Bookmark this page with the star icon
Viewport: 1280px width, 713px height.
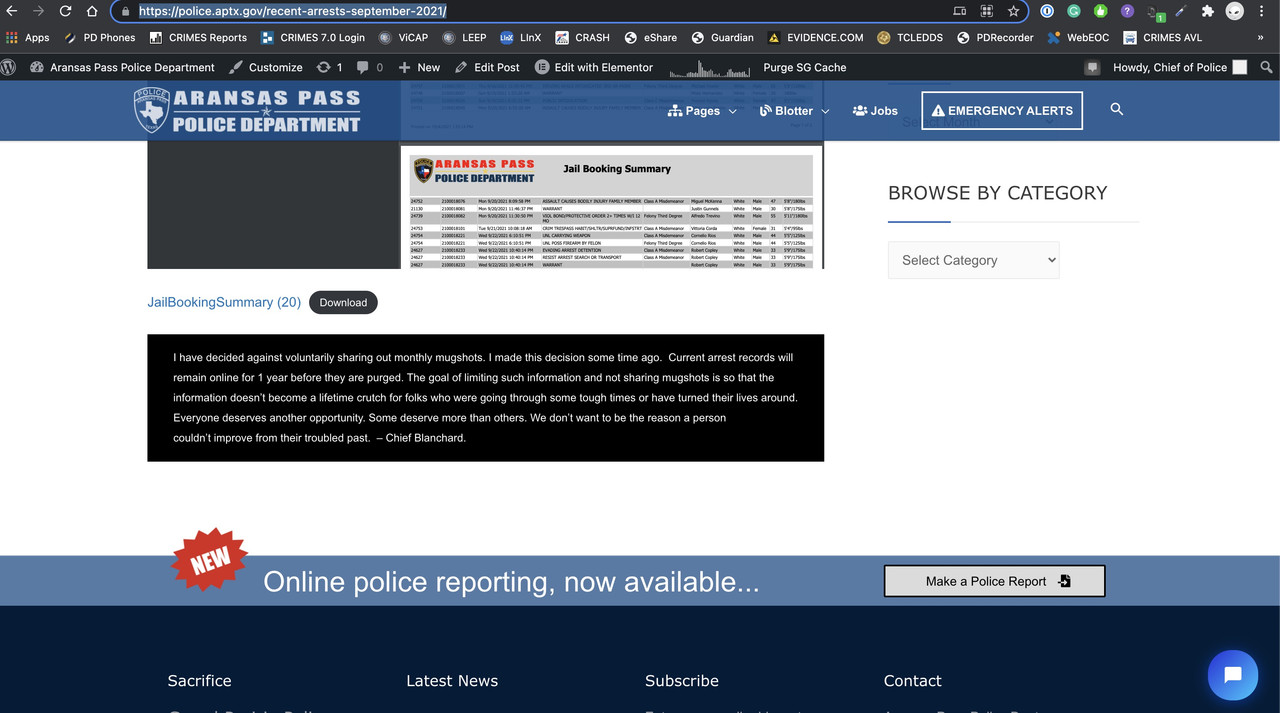coord(1013,11)
